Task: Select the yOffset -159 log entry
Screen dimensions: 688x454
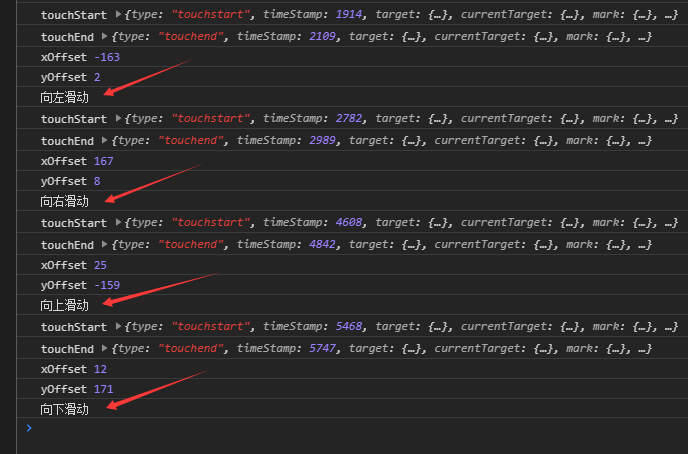Action: point(352,285)
